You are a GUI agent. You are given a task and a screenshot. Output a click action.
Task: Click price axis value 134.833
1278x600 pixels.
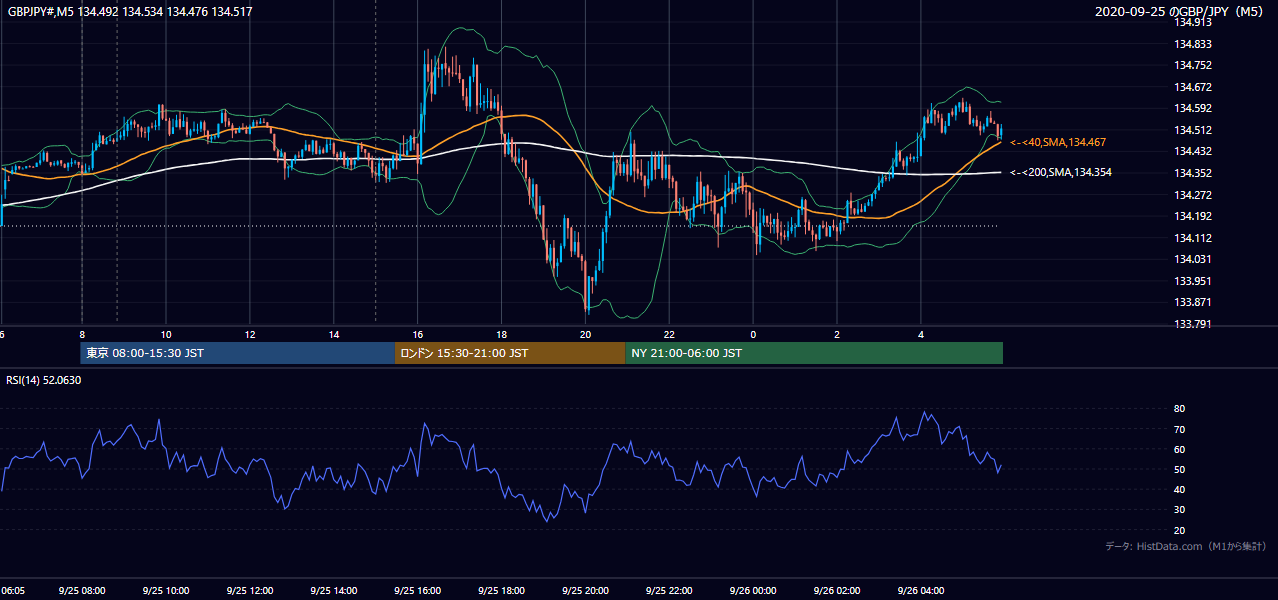click(x=1193, y=44)
